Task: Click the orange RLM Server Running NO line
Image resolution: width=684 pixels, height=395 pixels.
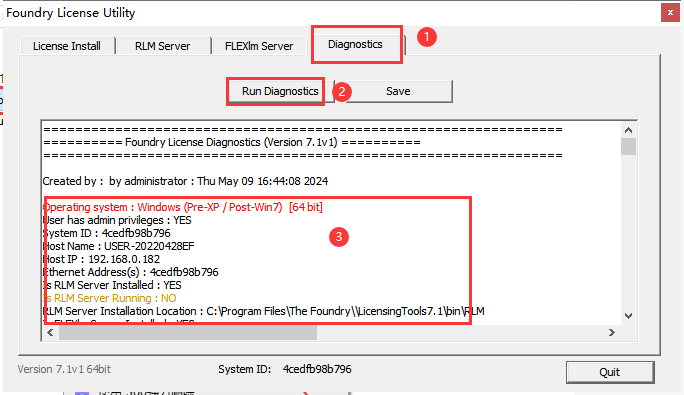Action: coord(109,298)
